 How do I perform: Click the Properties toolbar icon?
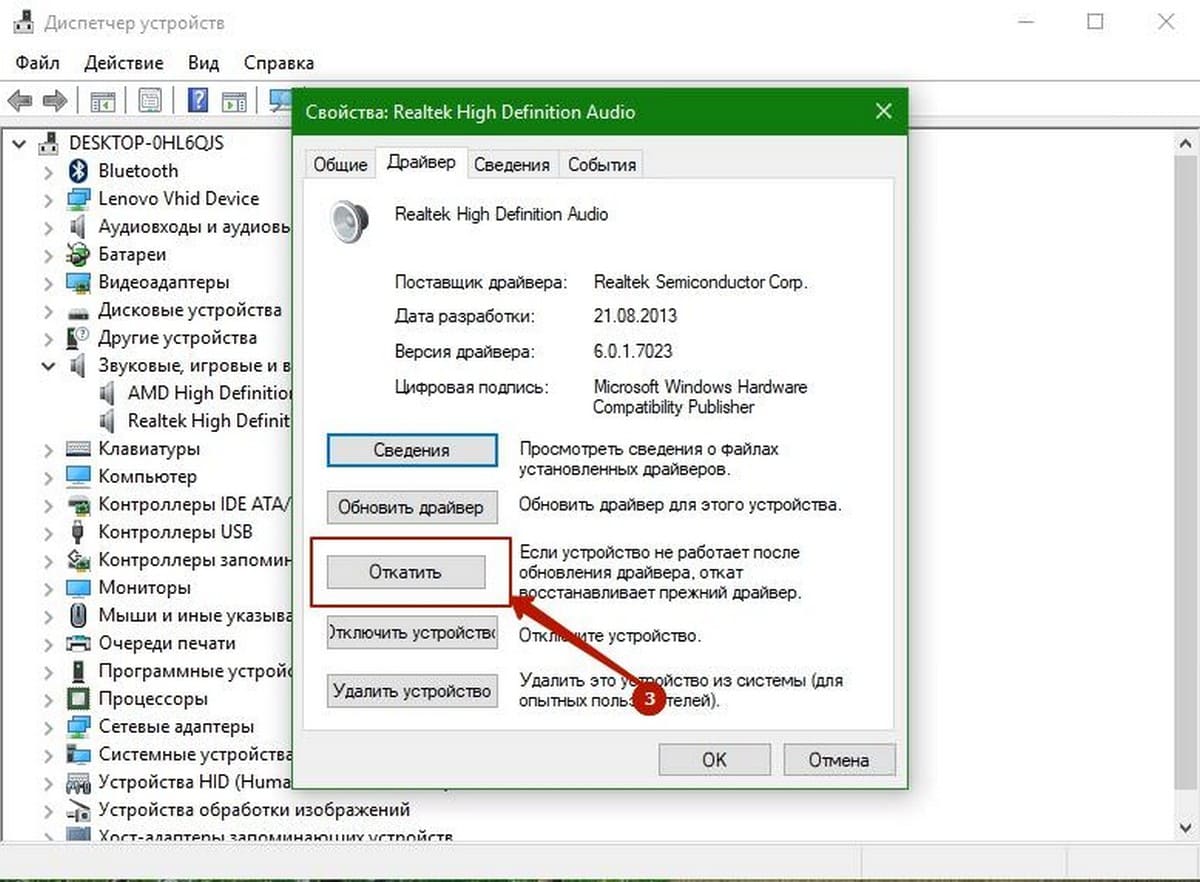tap(150, 101)
